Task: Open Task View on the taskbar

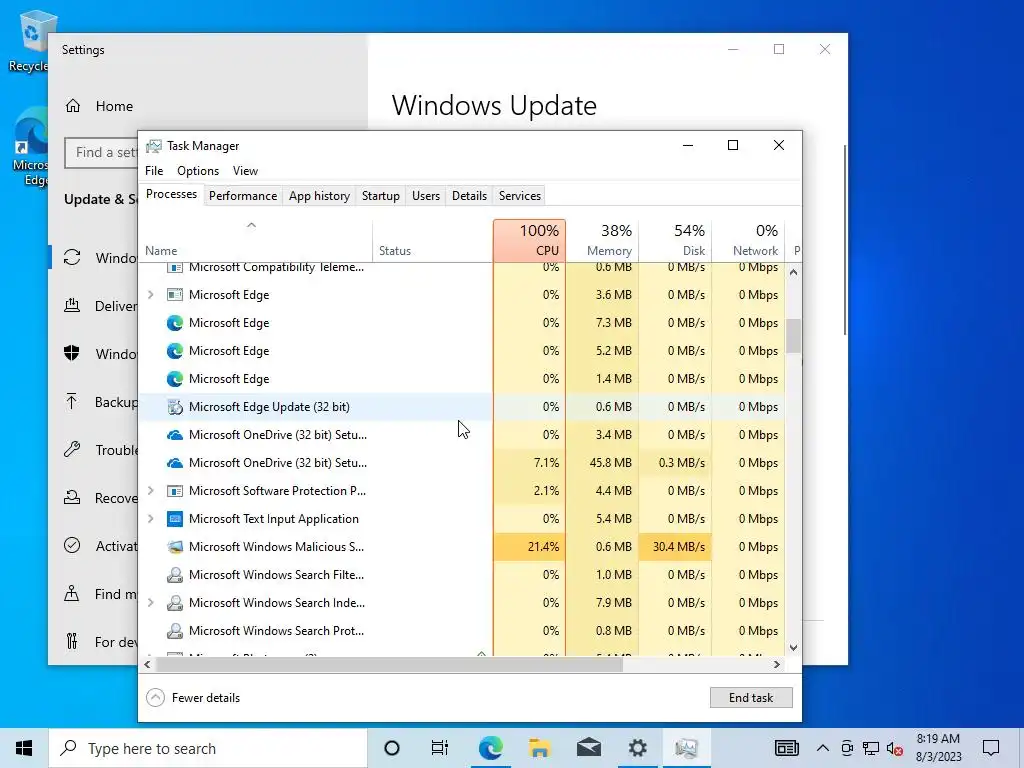Action: pos(440,748)
